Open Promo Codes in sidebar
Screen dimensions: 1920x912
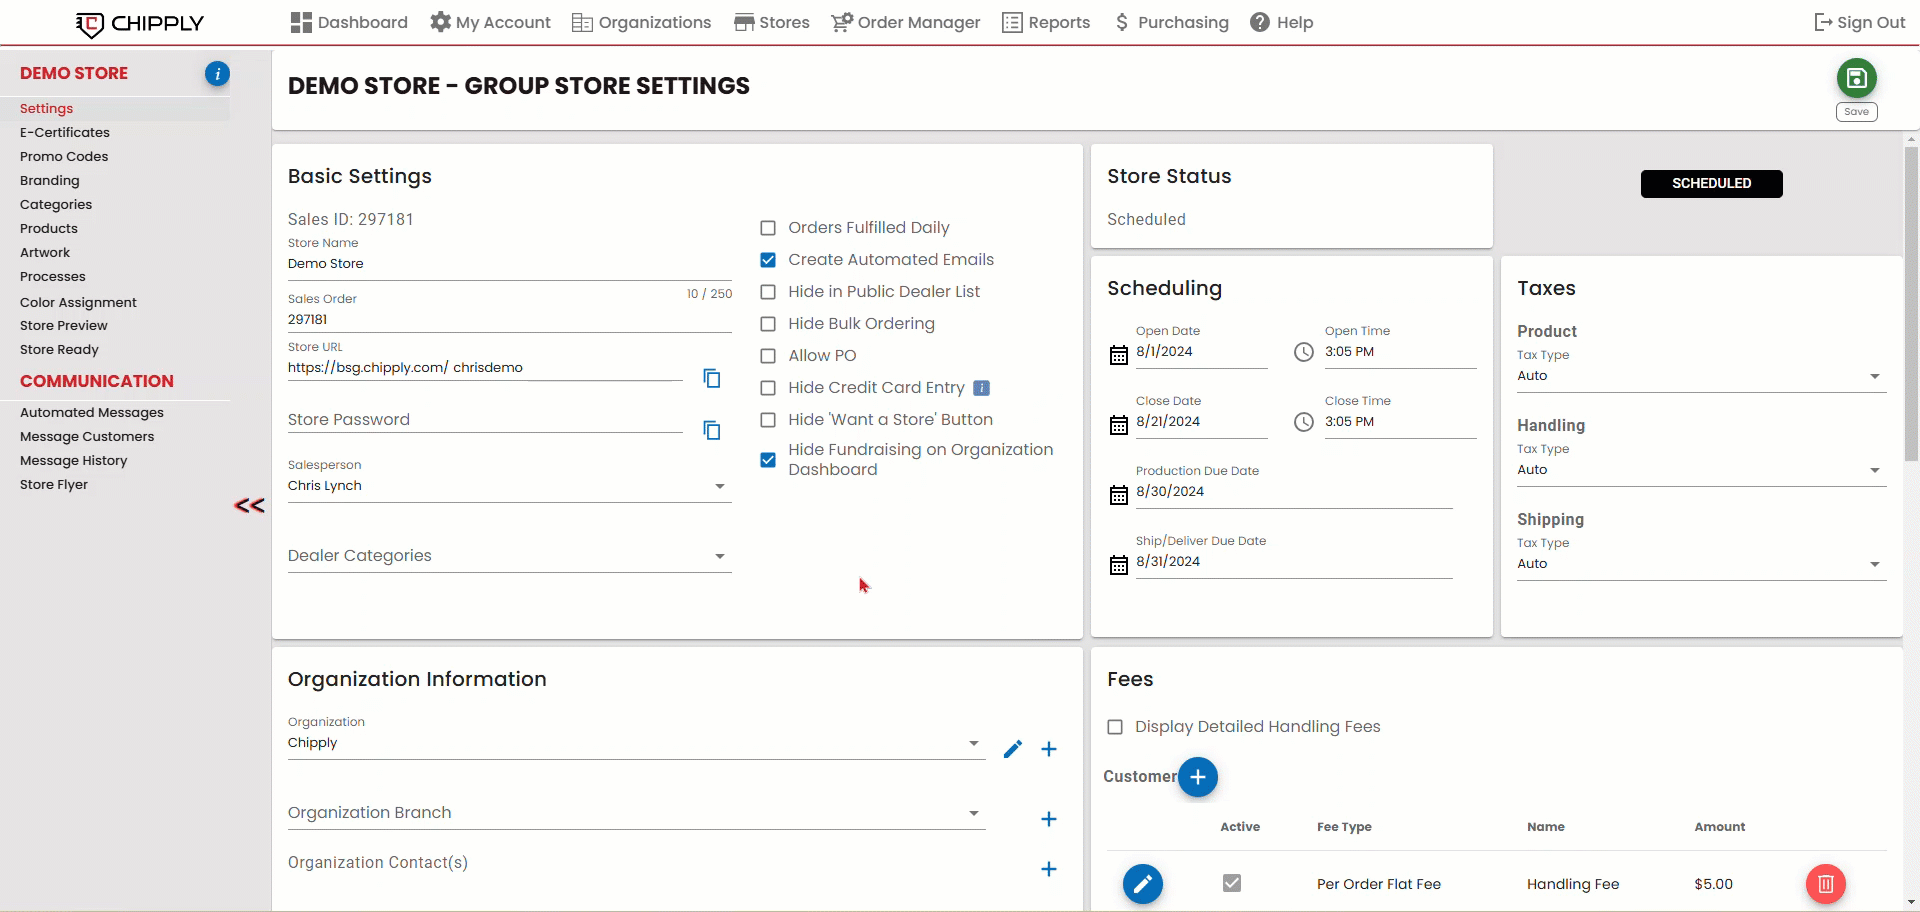(64, 156)
